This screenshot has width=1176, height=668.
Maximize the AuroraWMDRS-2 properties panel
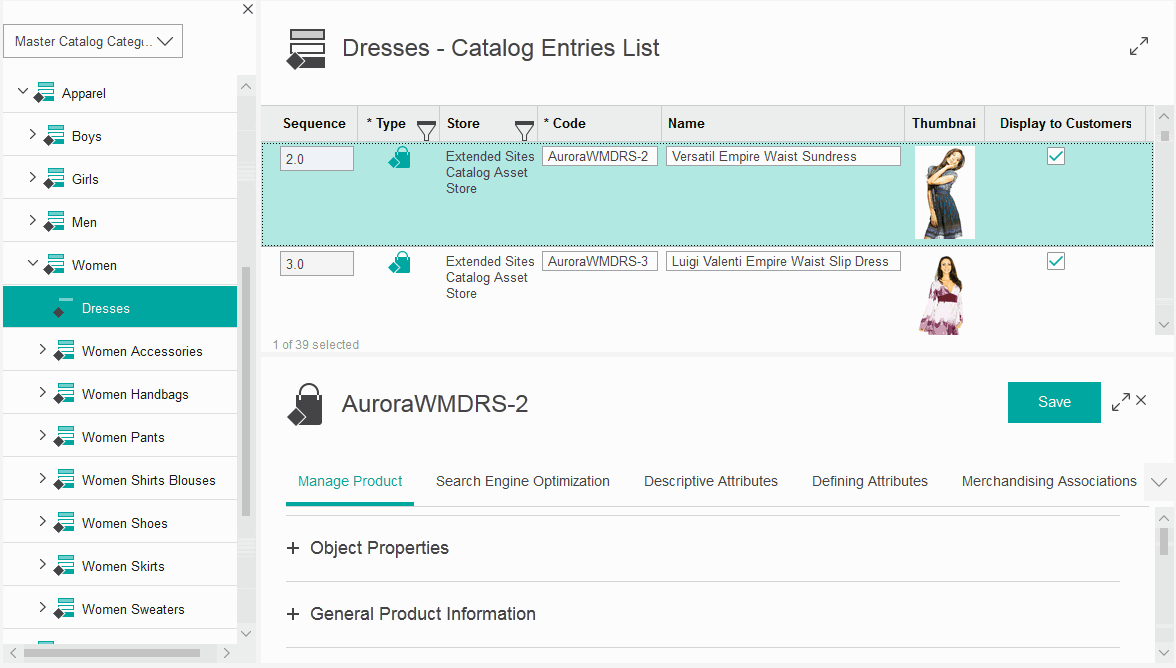click(1122, 400)
